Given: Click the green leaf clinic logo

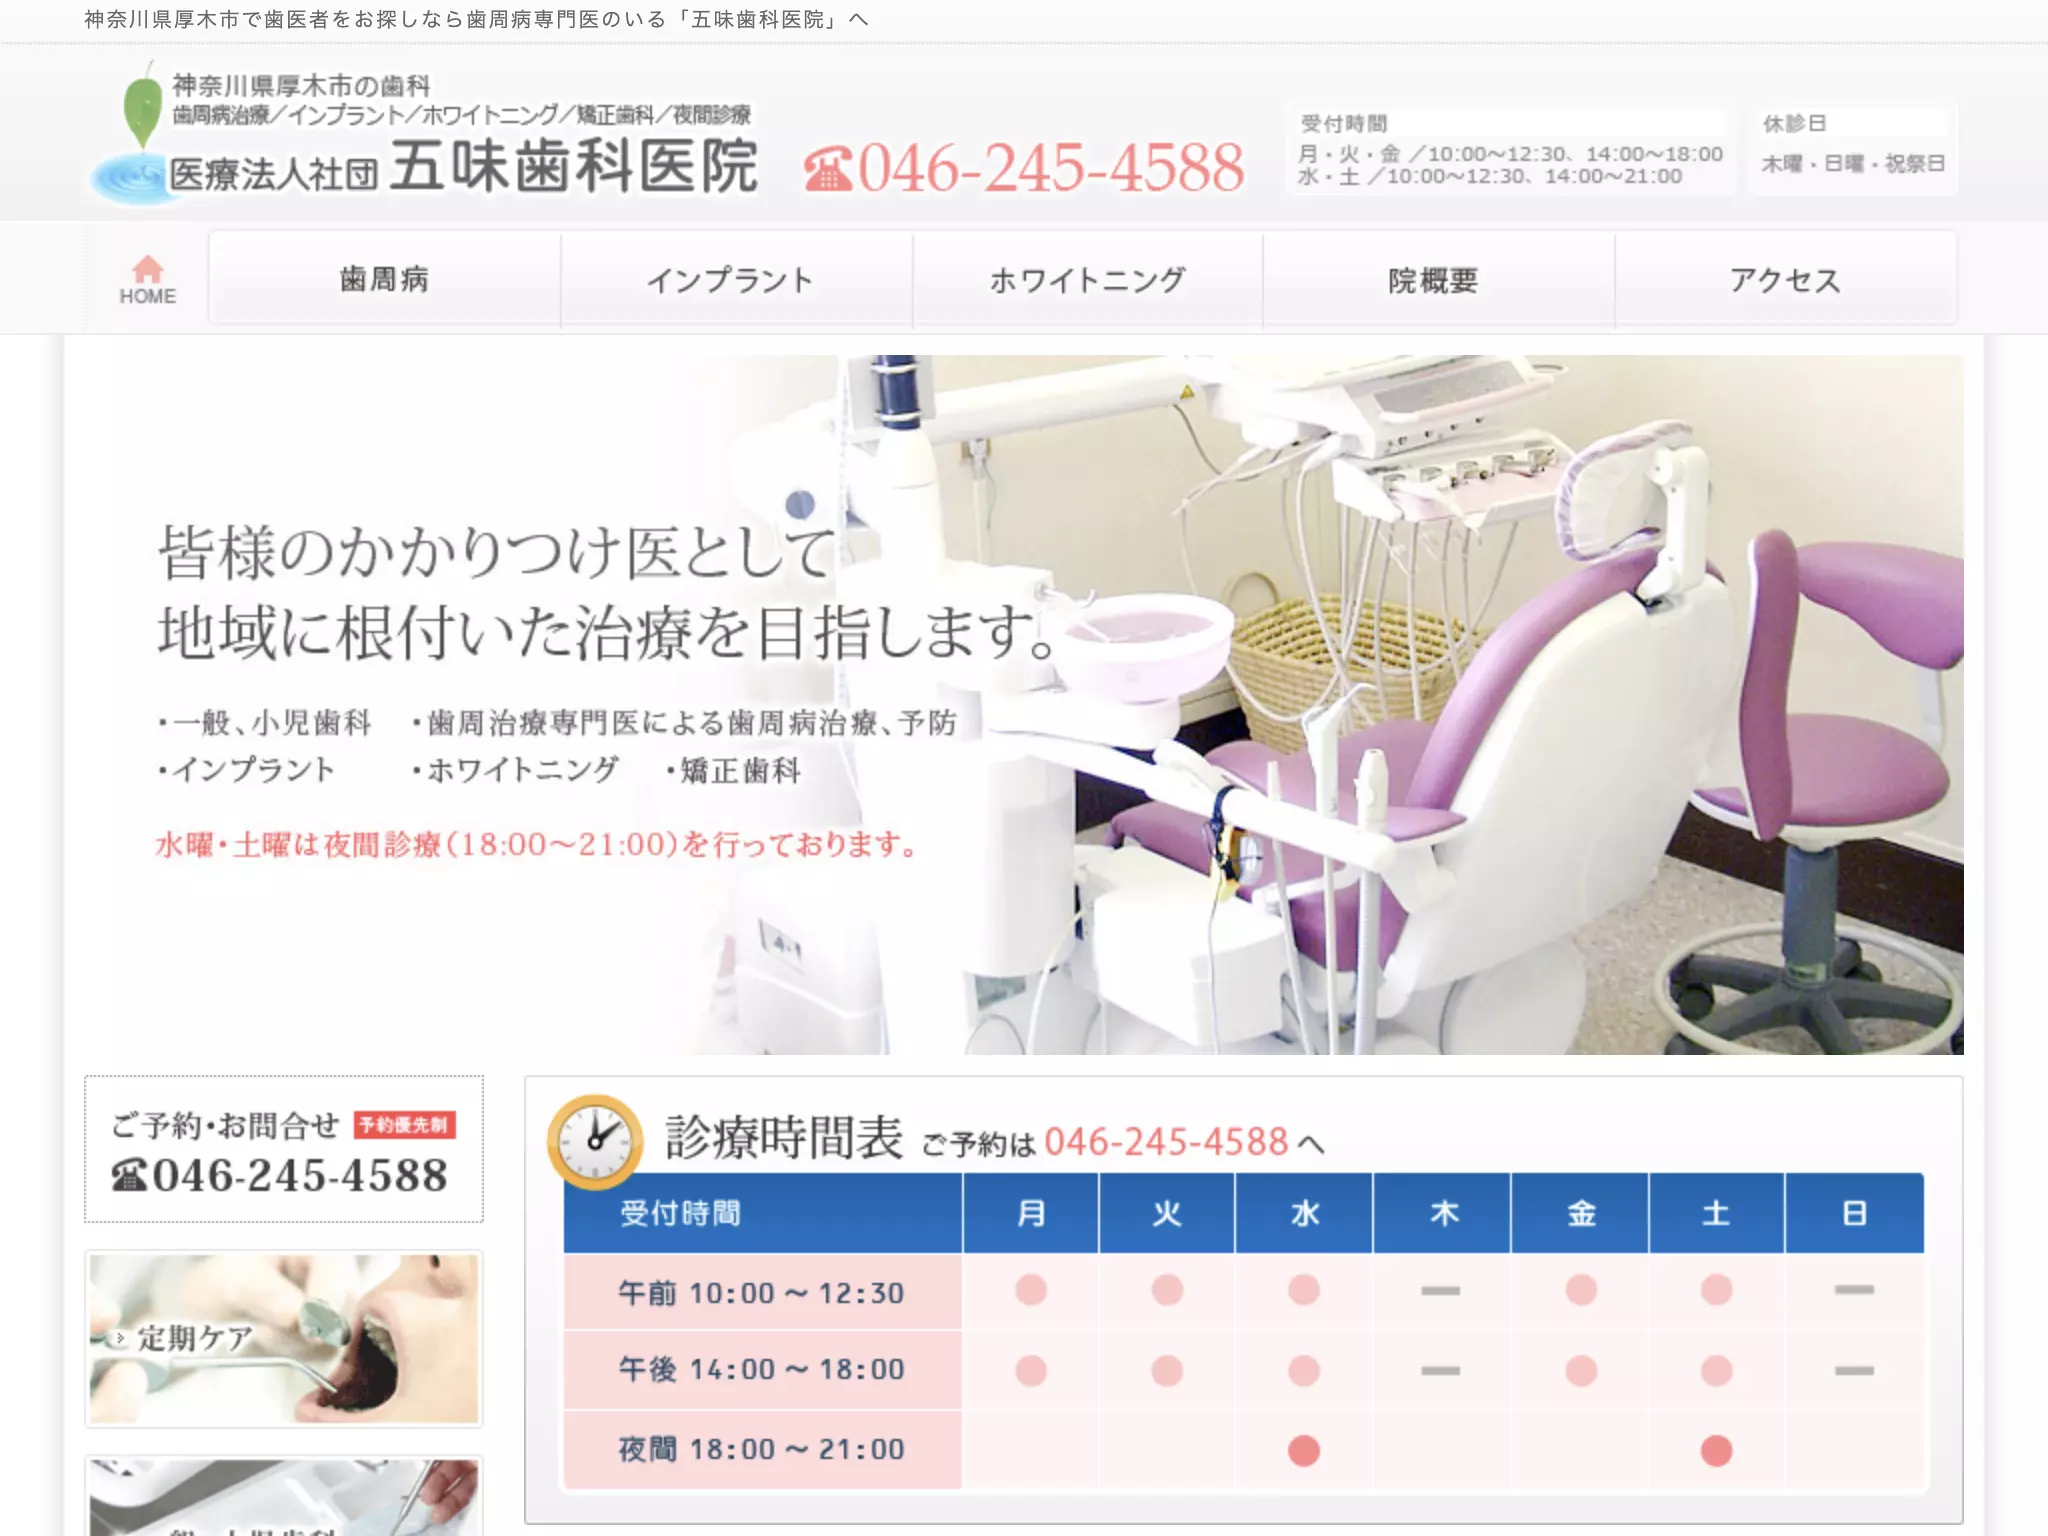Looking at the screenshot, I should pyautogui.click(x=142, y=104).
